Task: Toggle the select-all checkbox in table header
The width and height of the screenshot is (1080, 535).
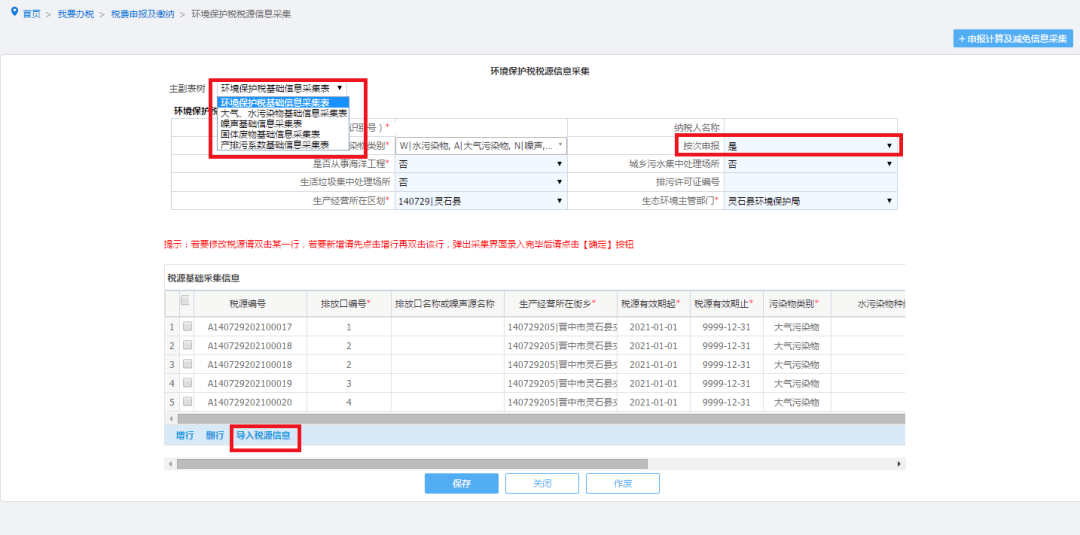Action: (x=185, y=300)
